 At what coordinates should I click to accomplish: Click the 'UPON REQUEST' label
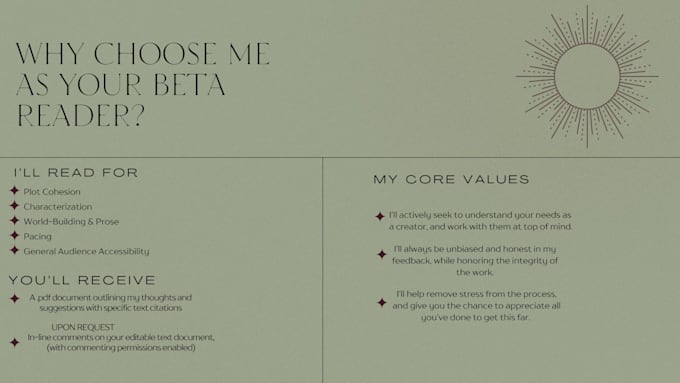tap(83, 327)
